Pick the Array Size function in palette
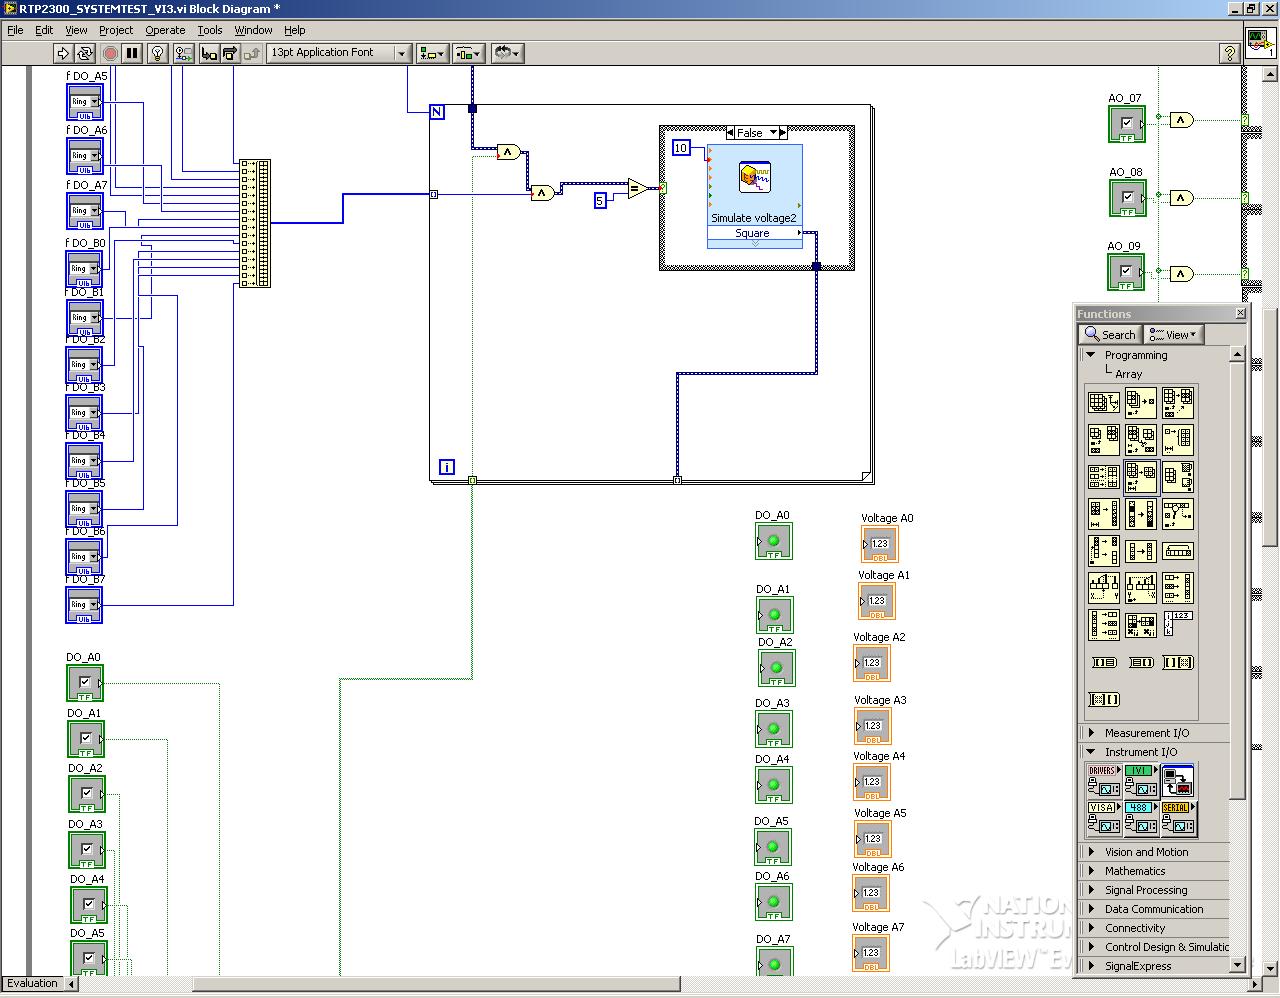This screenshot has width=1280, height=998. pyautogui.click(x=1103, y=403)
